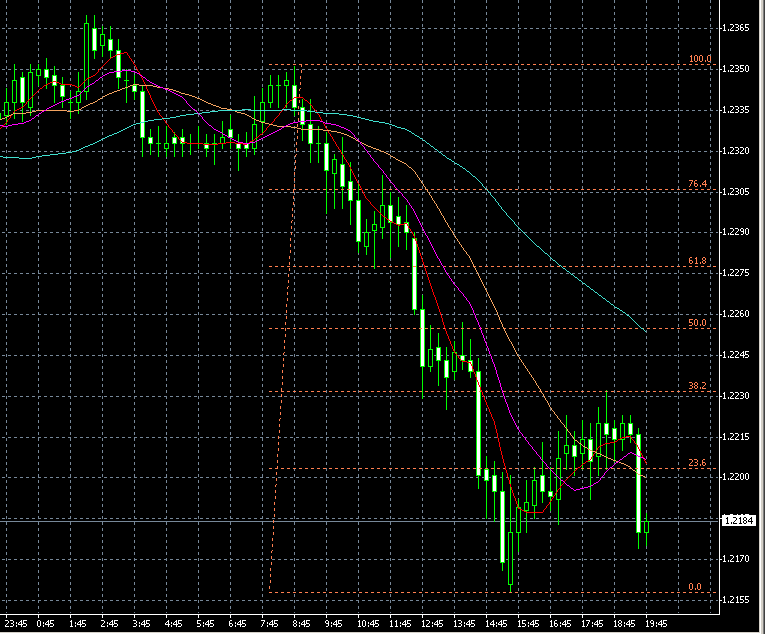
Task: Select the Fibonacci 0.0 level label
Action: point(695,586)
